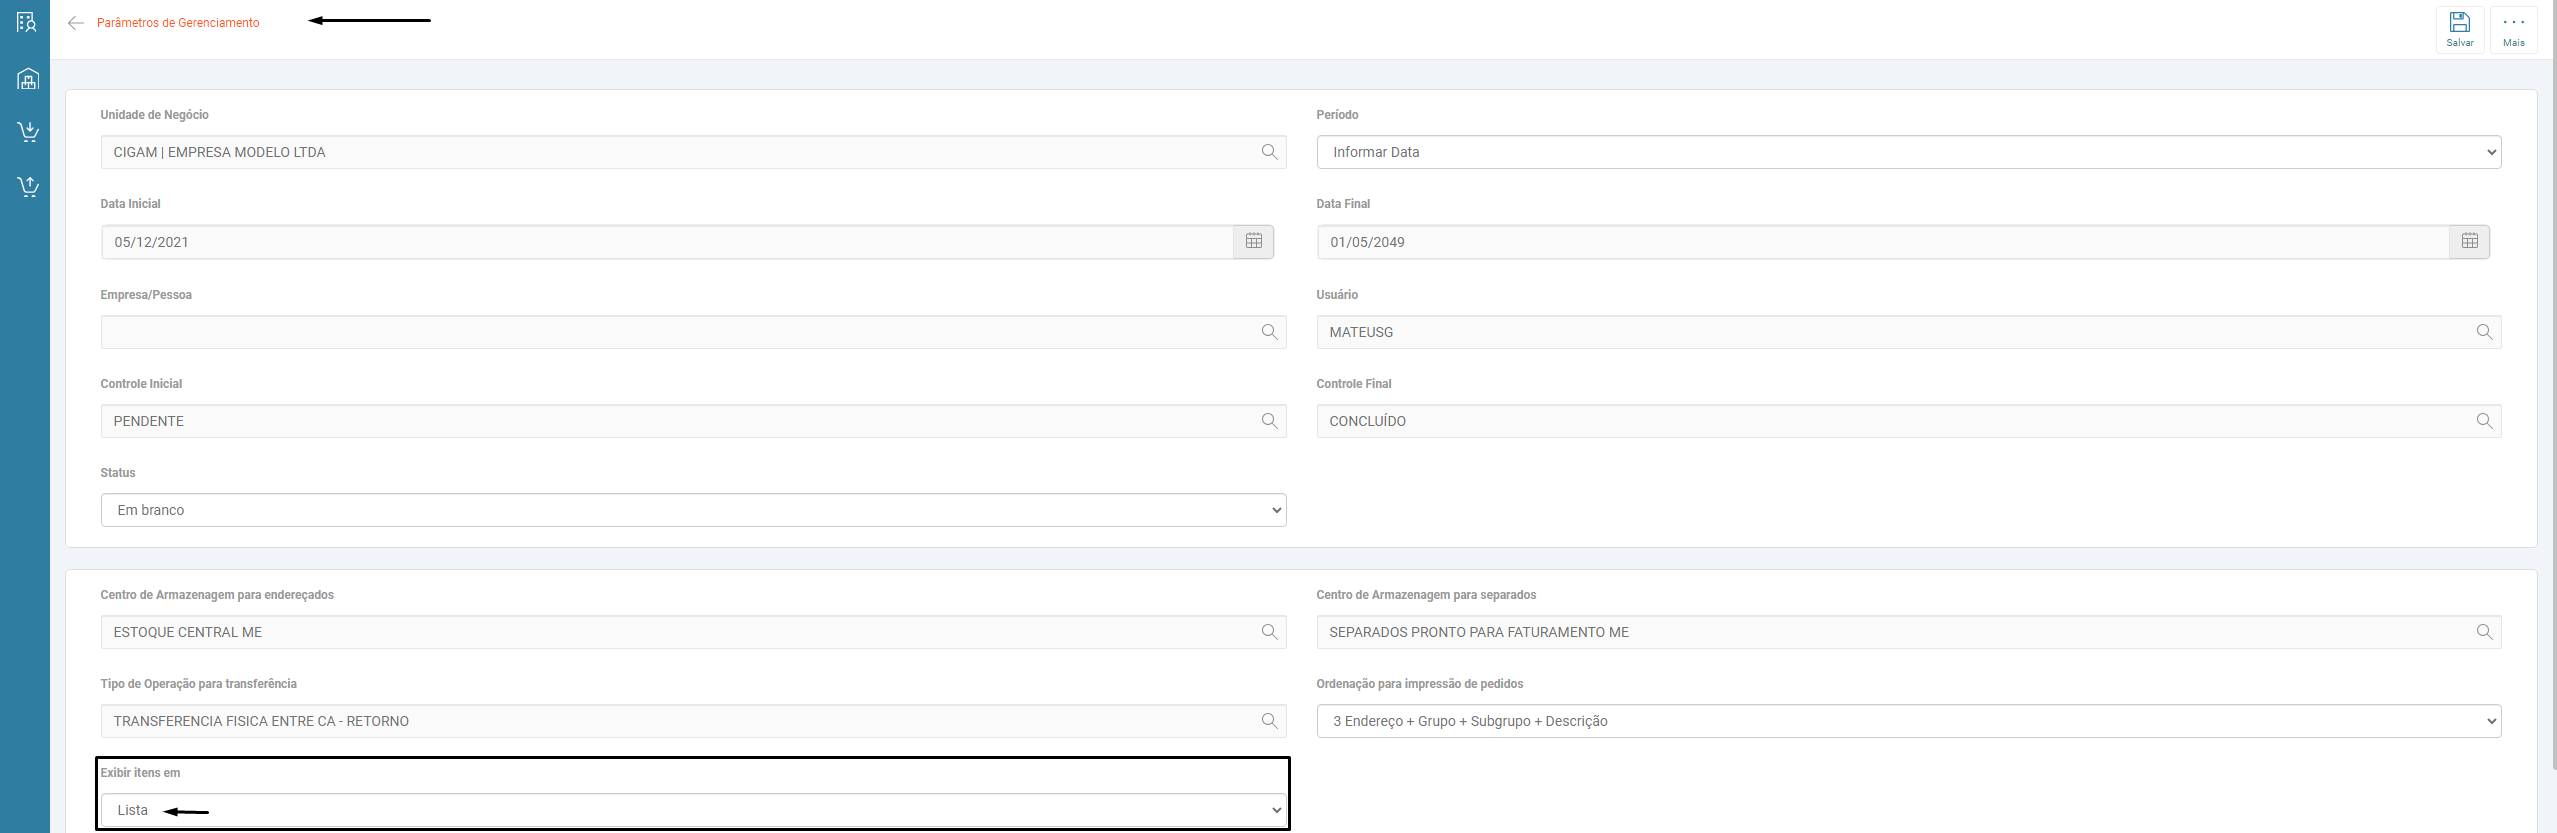
Task: Click the Parâmetros de Gerenciamento title link
Action: coord(178,23)
